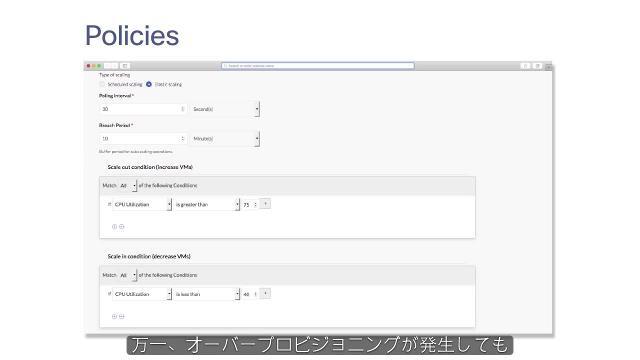Open the Second(s) unit dropdown

pos(225,109)
